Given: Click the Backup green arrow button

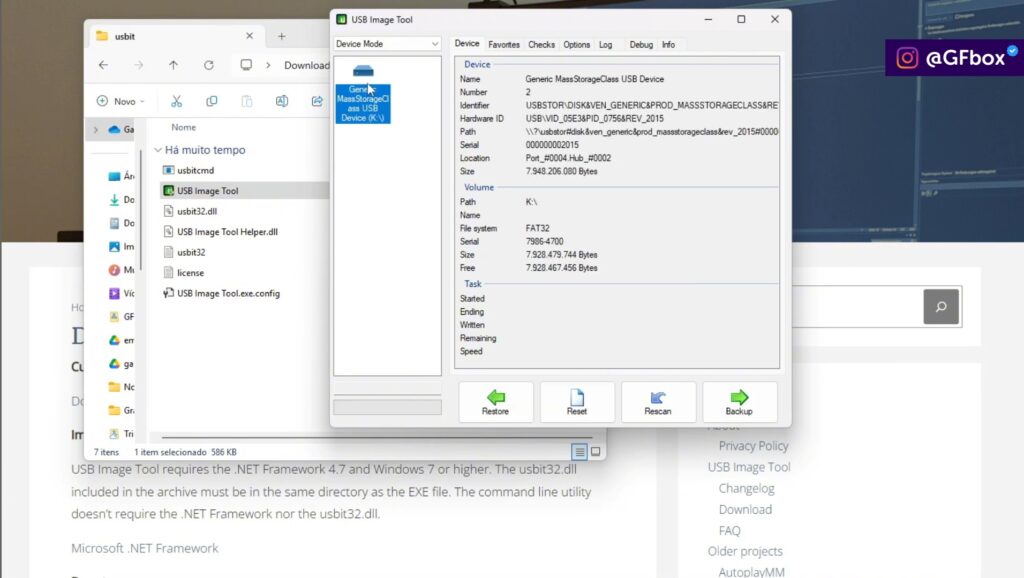Looking at the screenshot, I should pos(739,402).
